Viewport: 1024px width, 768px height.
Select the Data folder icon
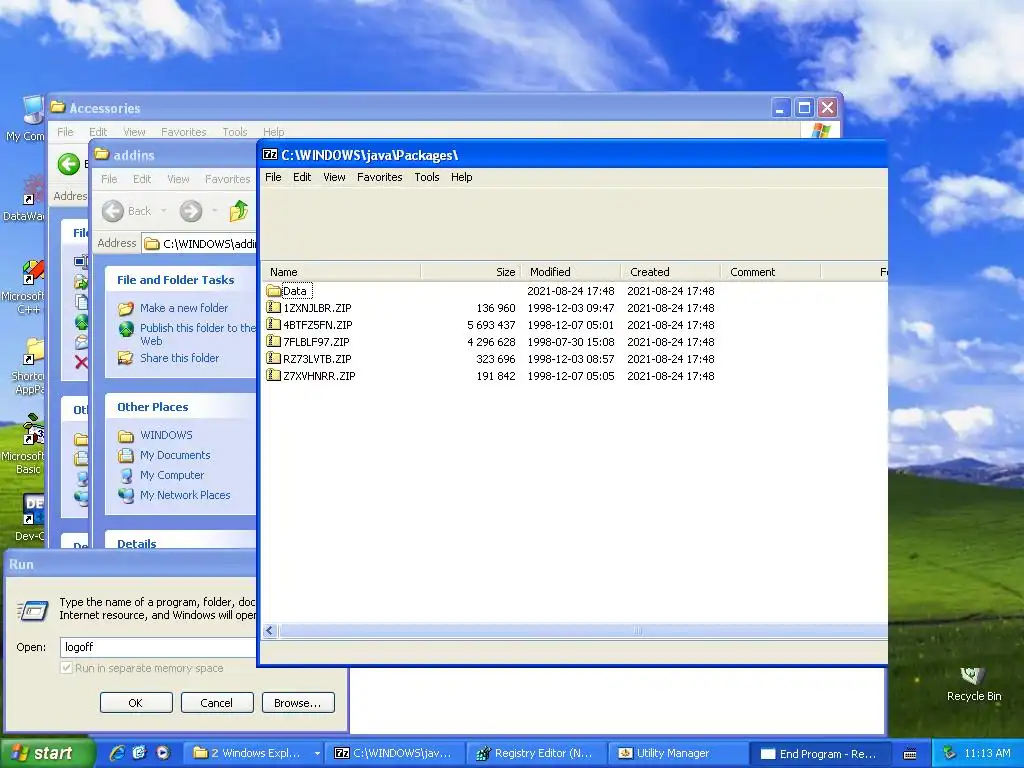274,291
